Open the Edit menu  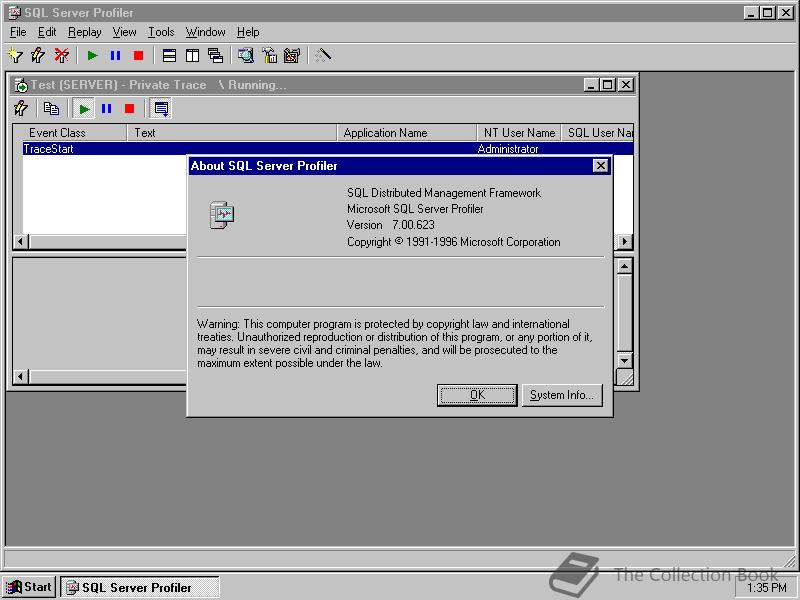coord(47,32)
